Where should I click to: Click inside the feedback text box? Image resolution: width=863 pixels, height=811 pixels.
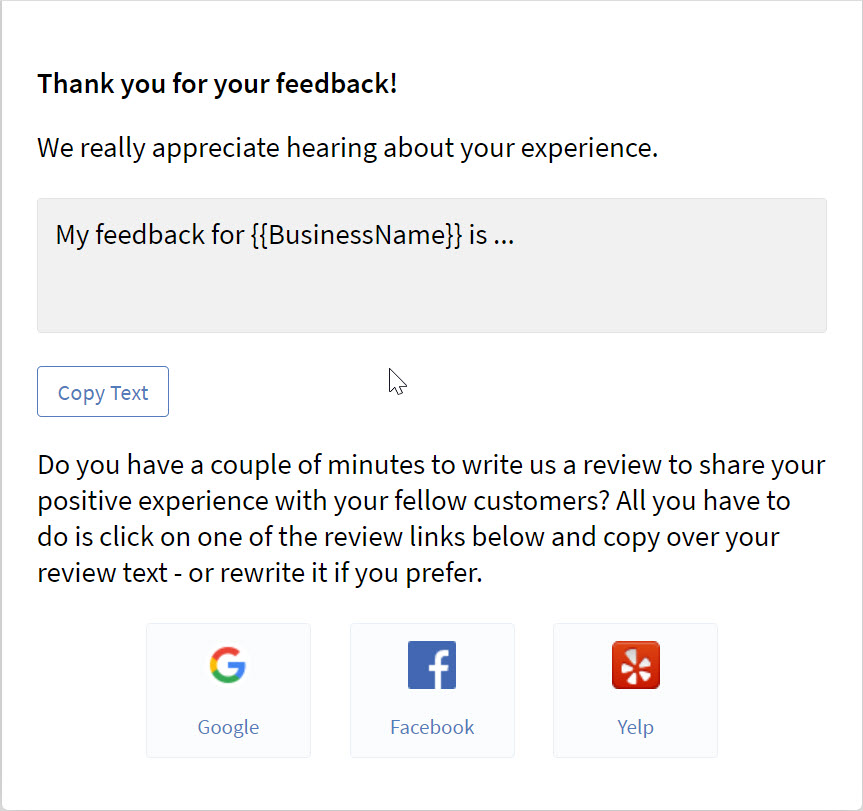[432, 266]
